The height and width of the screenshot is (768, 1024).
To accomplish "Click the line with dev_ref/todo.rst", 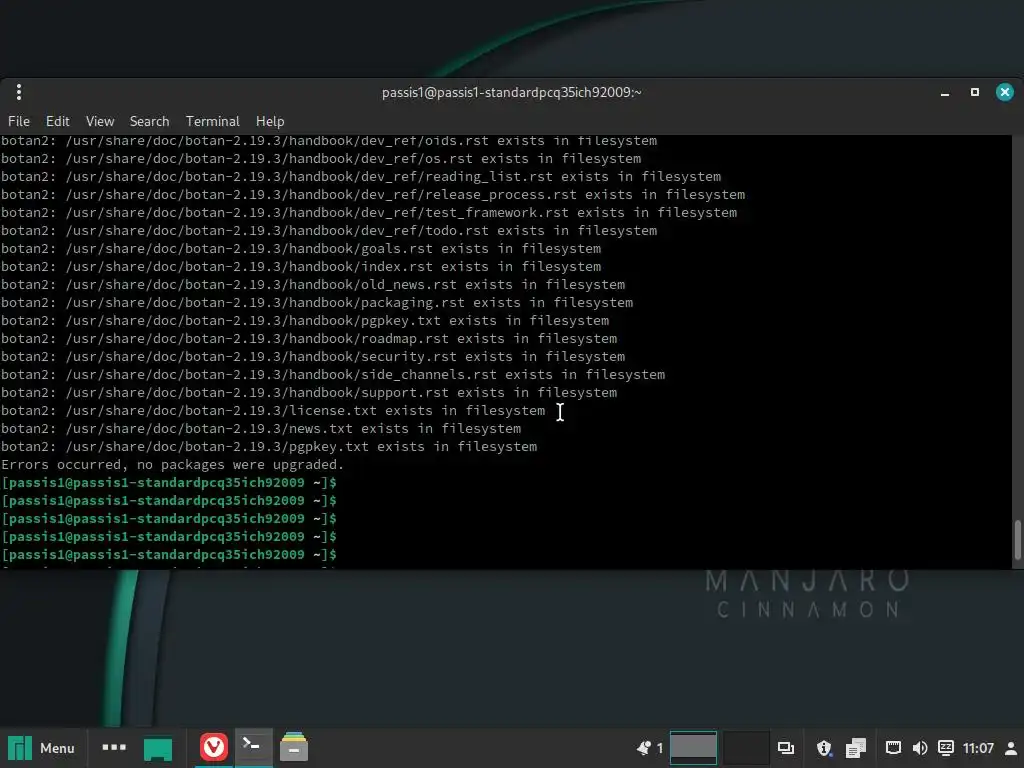I will pyautogui.click(x=329, y=231).
